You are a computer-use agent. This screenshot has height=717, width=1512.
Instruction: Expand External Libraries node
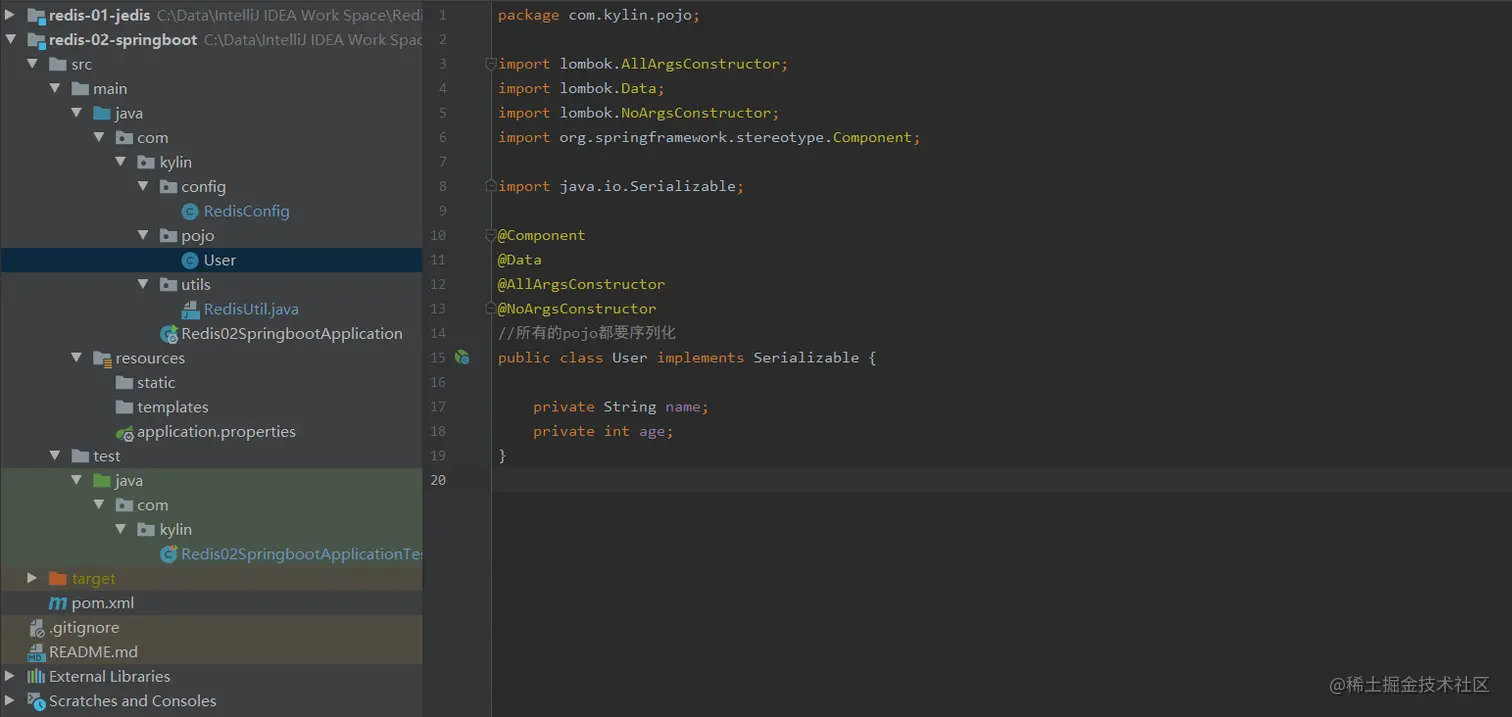(x=10, y=676)
